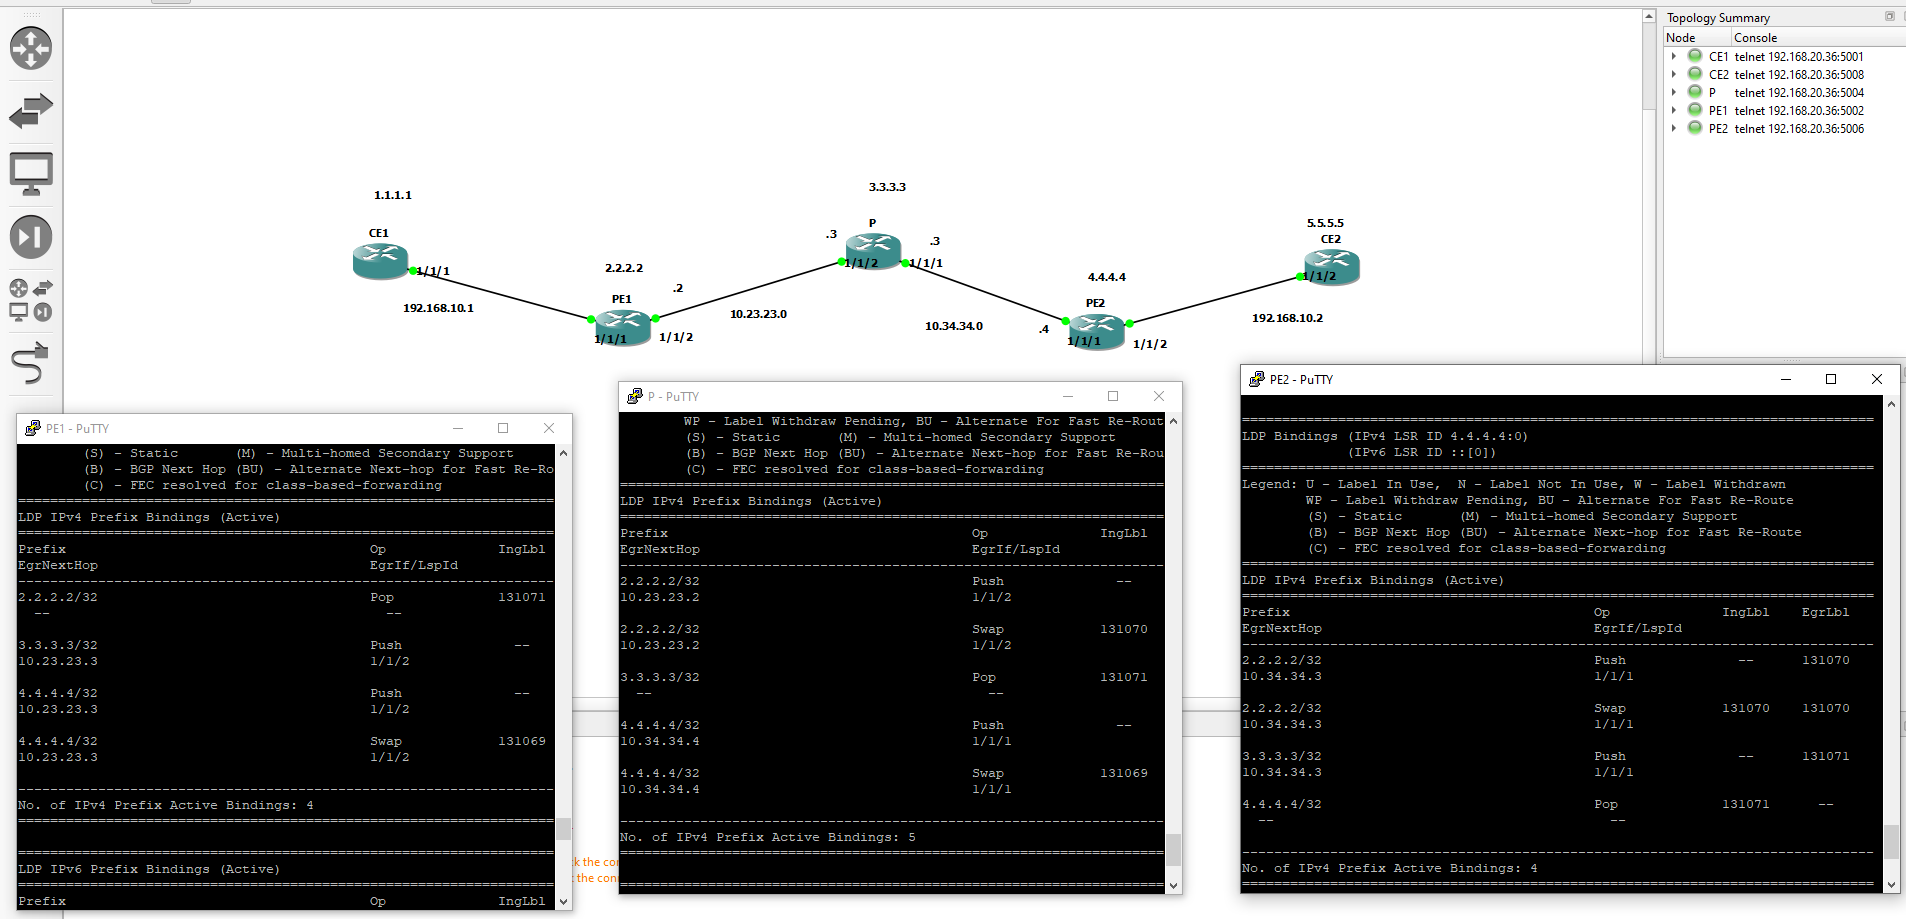Select the CE1 router on the canvas

point(380,261)
